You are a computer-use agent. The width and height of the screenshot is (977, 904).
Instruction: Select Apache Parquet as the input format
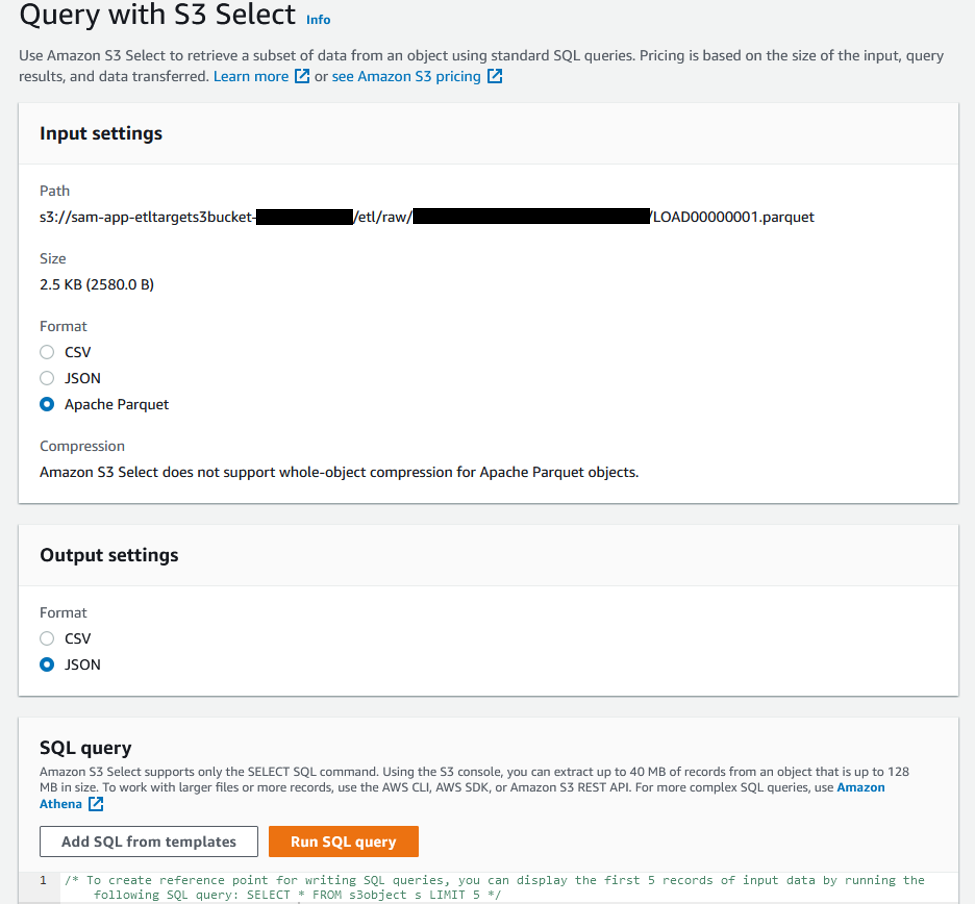pos(47,405)
